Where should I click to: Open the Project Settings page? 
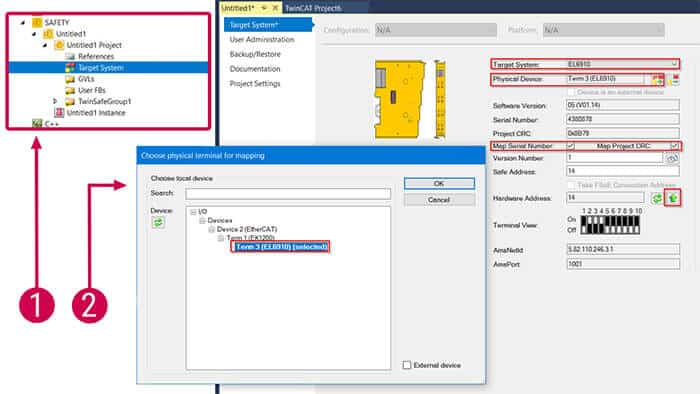pyautogui.click(x=255, y=84)
